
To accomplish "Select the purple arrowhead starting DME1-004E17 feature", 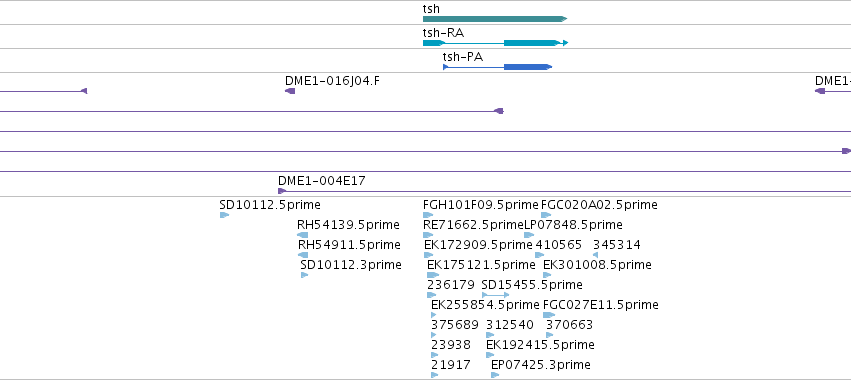I will [282, 191].
